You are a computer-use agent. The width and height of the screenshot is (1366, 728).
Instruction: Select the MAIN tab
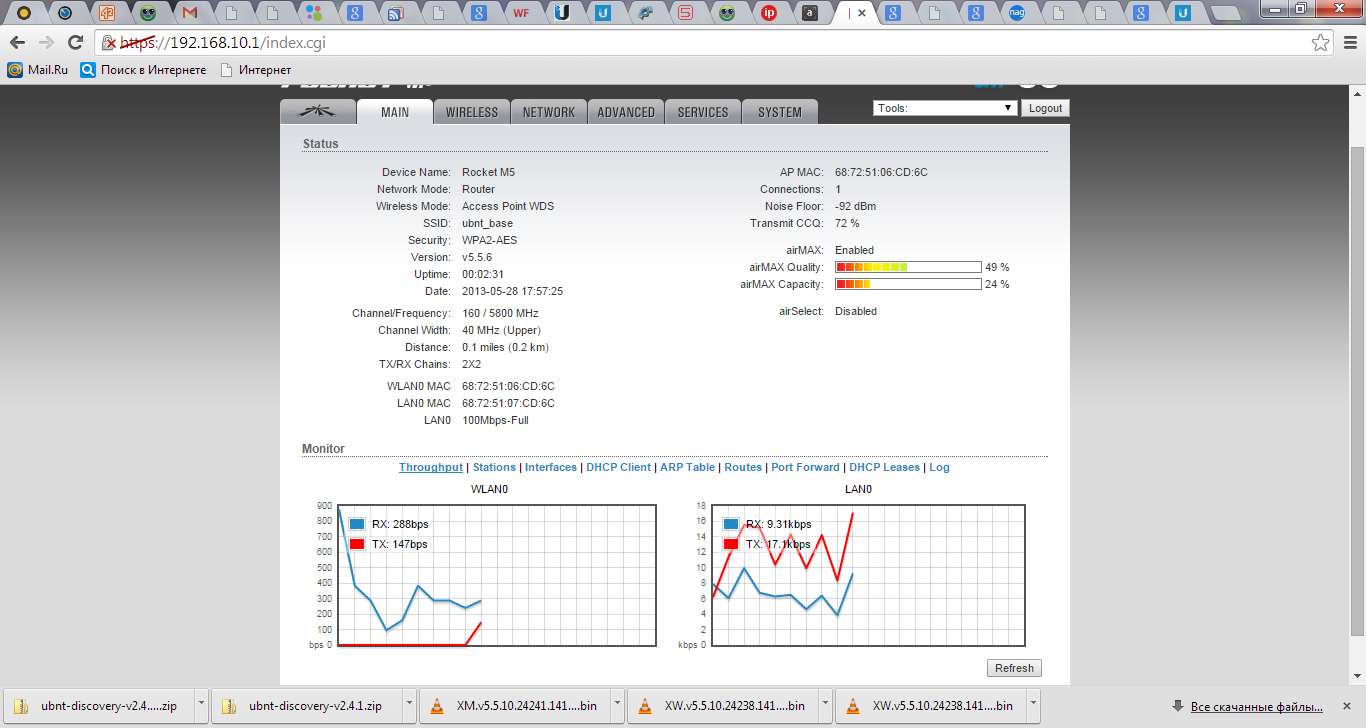pos(395,112)
